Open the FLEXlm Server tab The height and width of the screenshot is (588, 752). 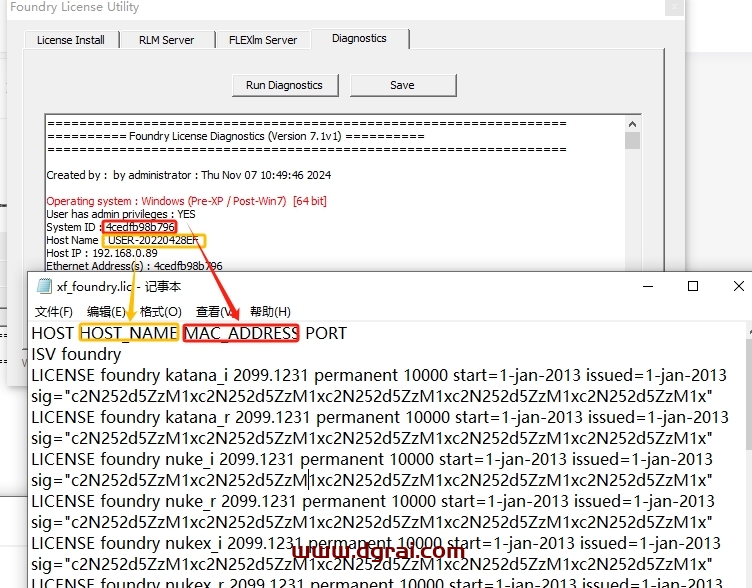[x=263, y=40]
